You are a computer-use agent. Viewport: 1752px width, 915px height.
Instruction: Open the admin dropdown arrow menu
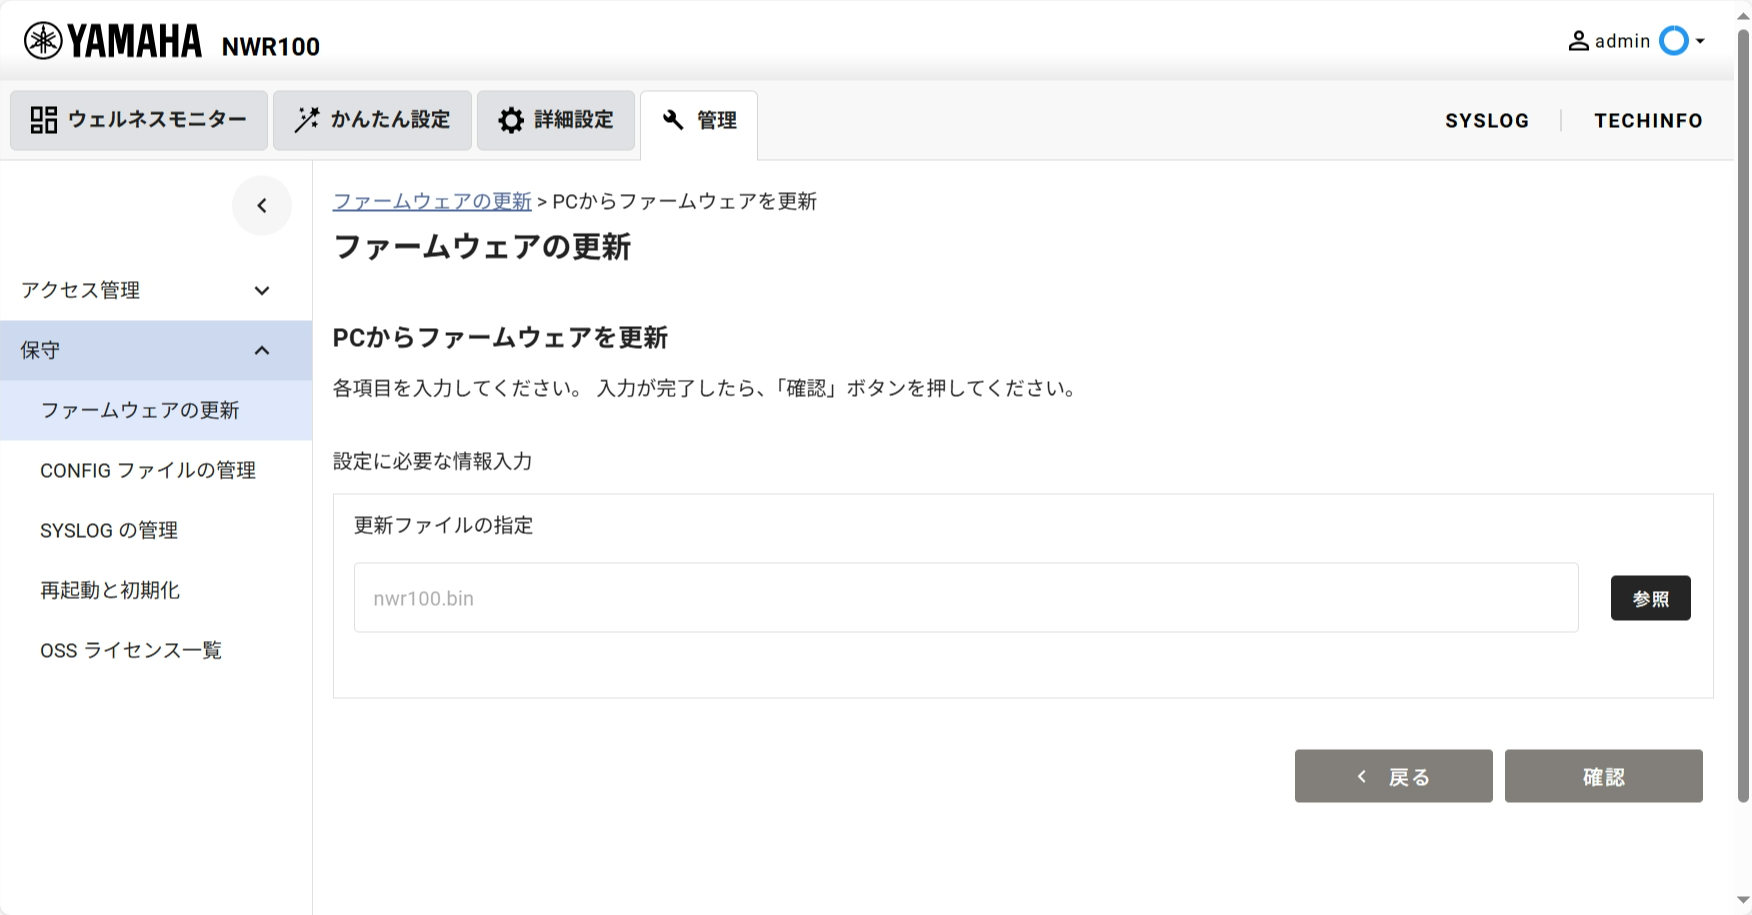[x=1700, y=41]
